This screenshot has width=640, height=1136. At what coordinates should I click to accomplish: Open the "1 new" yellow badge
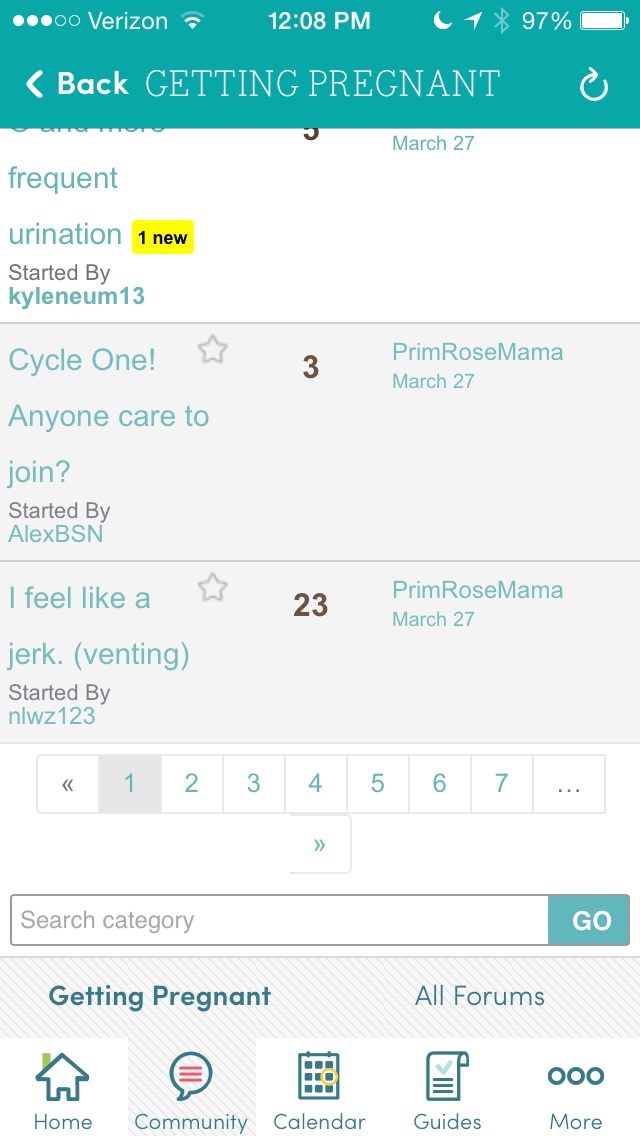click(x=163, y=238)
